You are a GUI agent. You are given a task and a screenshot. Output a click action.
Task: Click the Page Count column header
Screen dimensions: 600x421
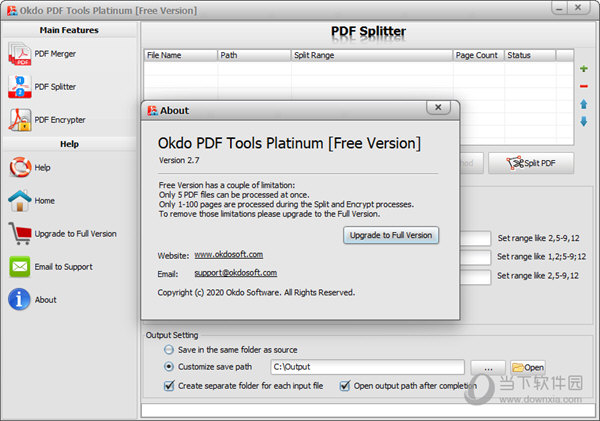click(x=478, y=55)
